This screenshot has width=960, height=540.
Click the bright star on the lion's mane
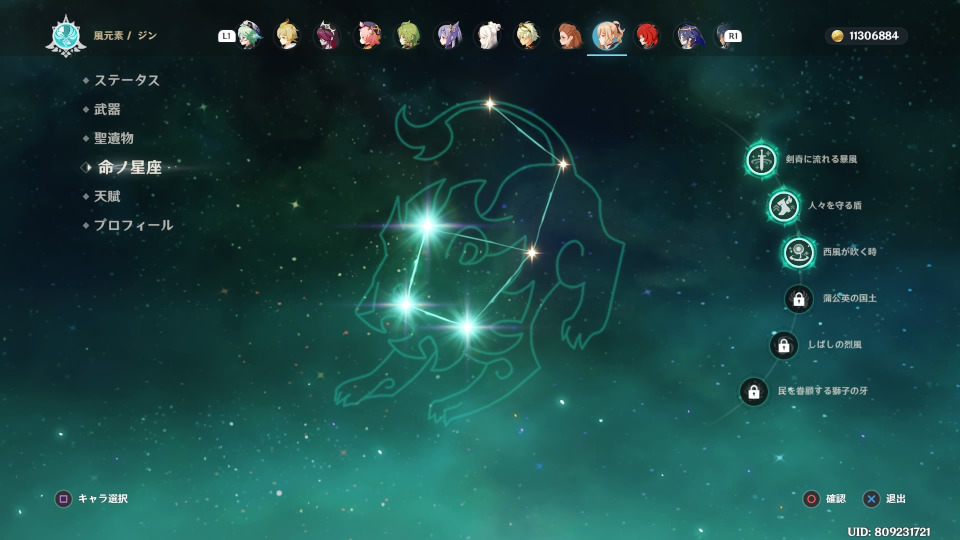[x=427, y=225]
